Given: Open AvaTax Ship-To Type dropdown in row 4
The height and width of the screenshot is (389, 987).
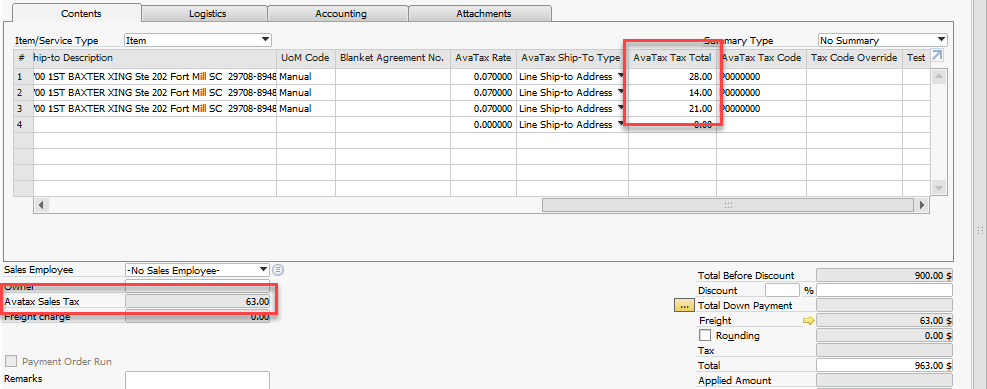Looking at the screenshot, I should pos(621,125).
